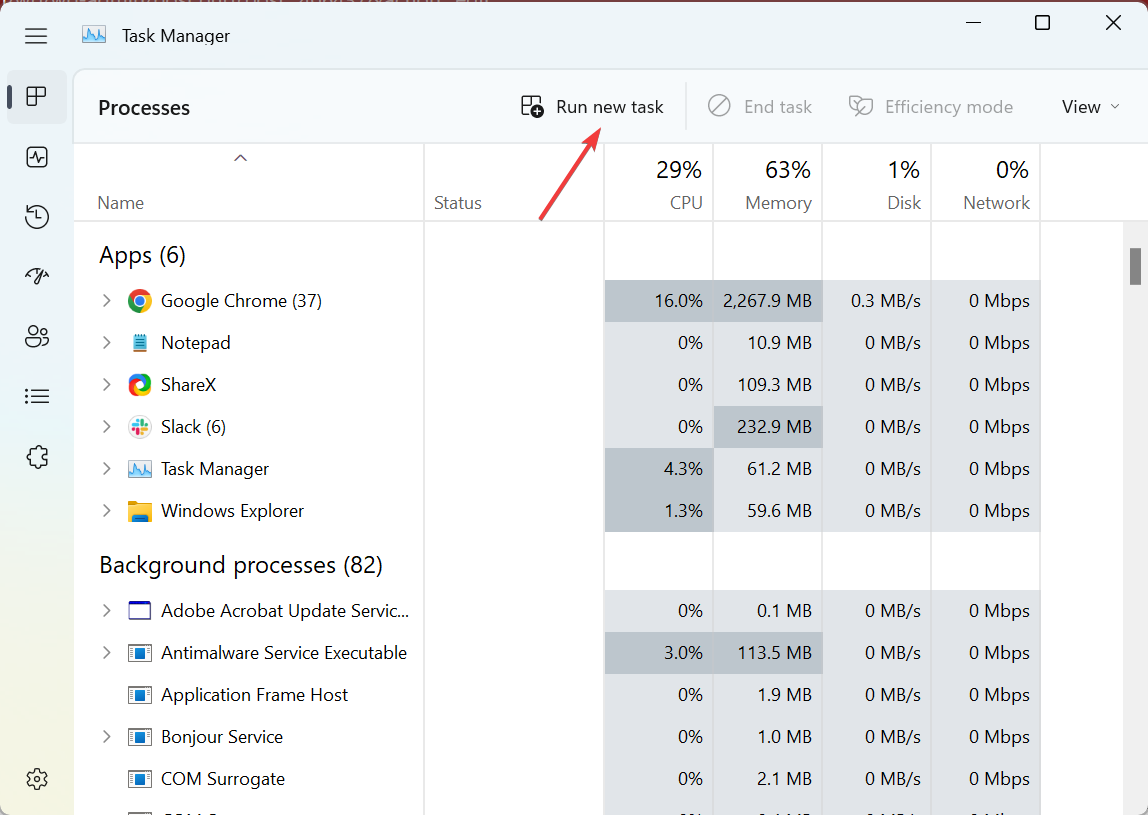This screenshot has width=1148, height=815.
Task: Sort by the Name column header
Action: (x=249, y=182)
